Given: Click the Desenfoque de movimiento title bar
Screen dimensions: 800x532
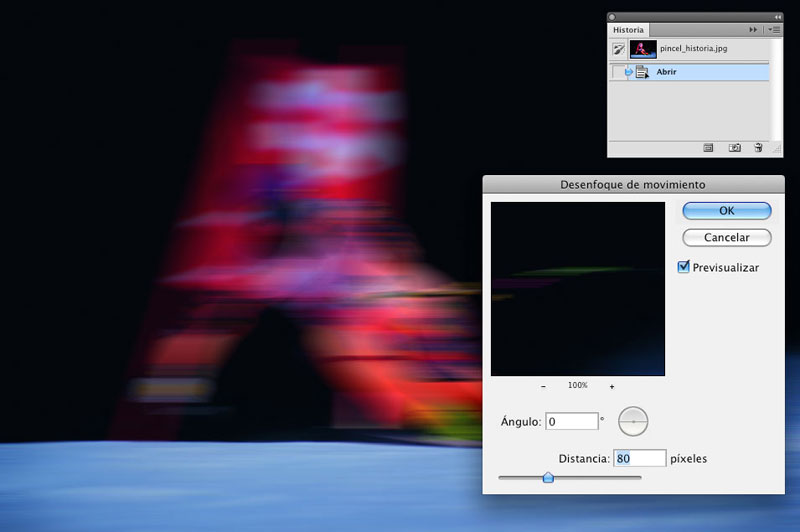Looking at the screenshot, I should (633, 184).
